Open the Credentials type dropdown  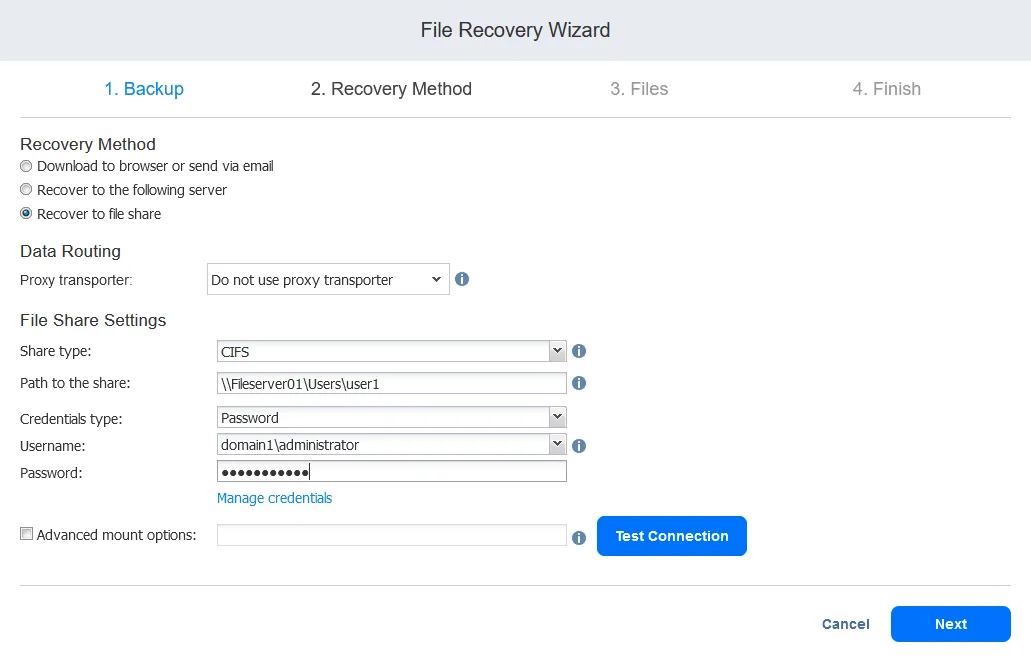[557, 418]
